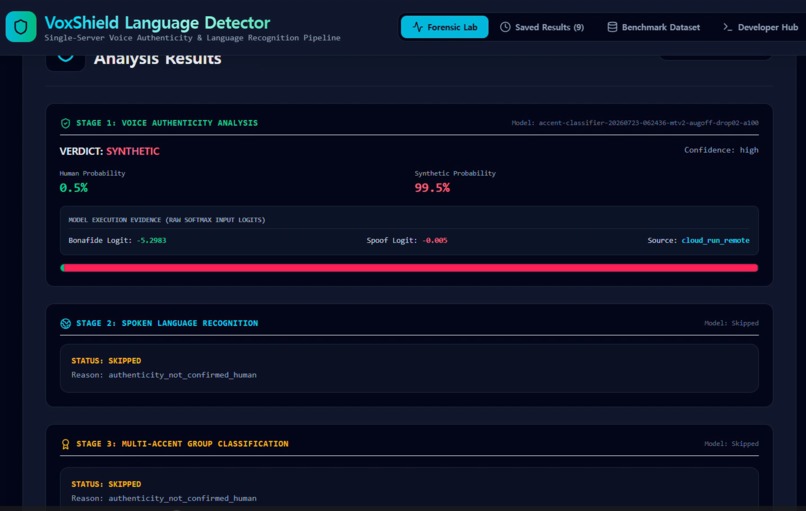Click Stage 3 STATUS: SKIPPED text
The height and width of the screenshot is (511, 806).
pyautogui.click(x=106, y=484)
